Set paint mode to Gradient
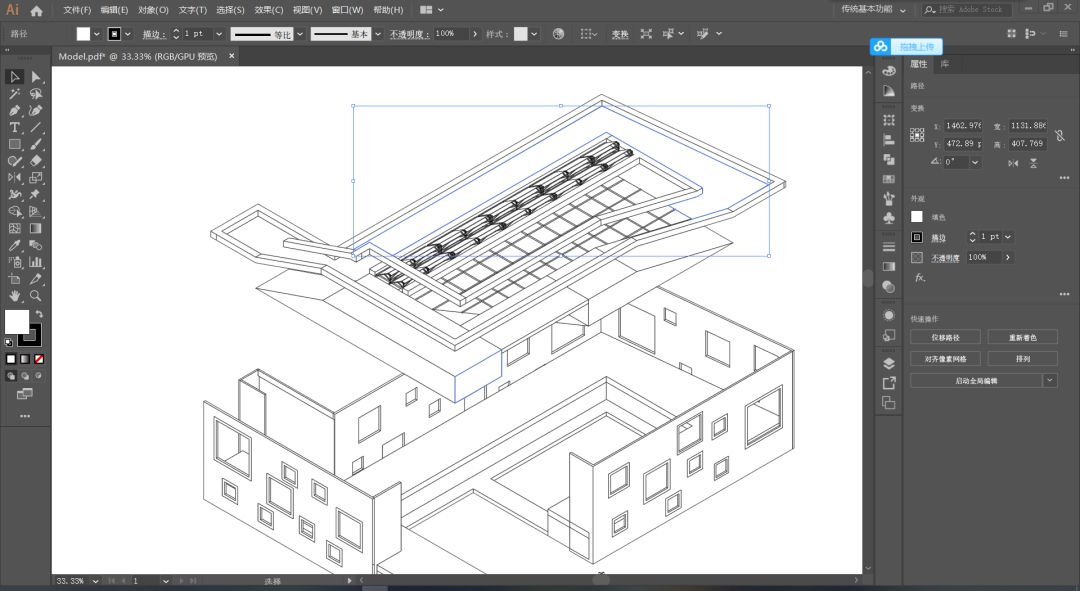Screen dimensions: 1080x591 click(x=25, y=359)
